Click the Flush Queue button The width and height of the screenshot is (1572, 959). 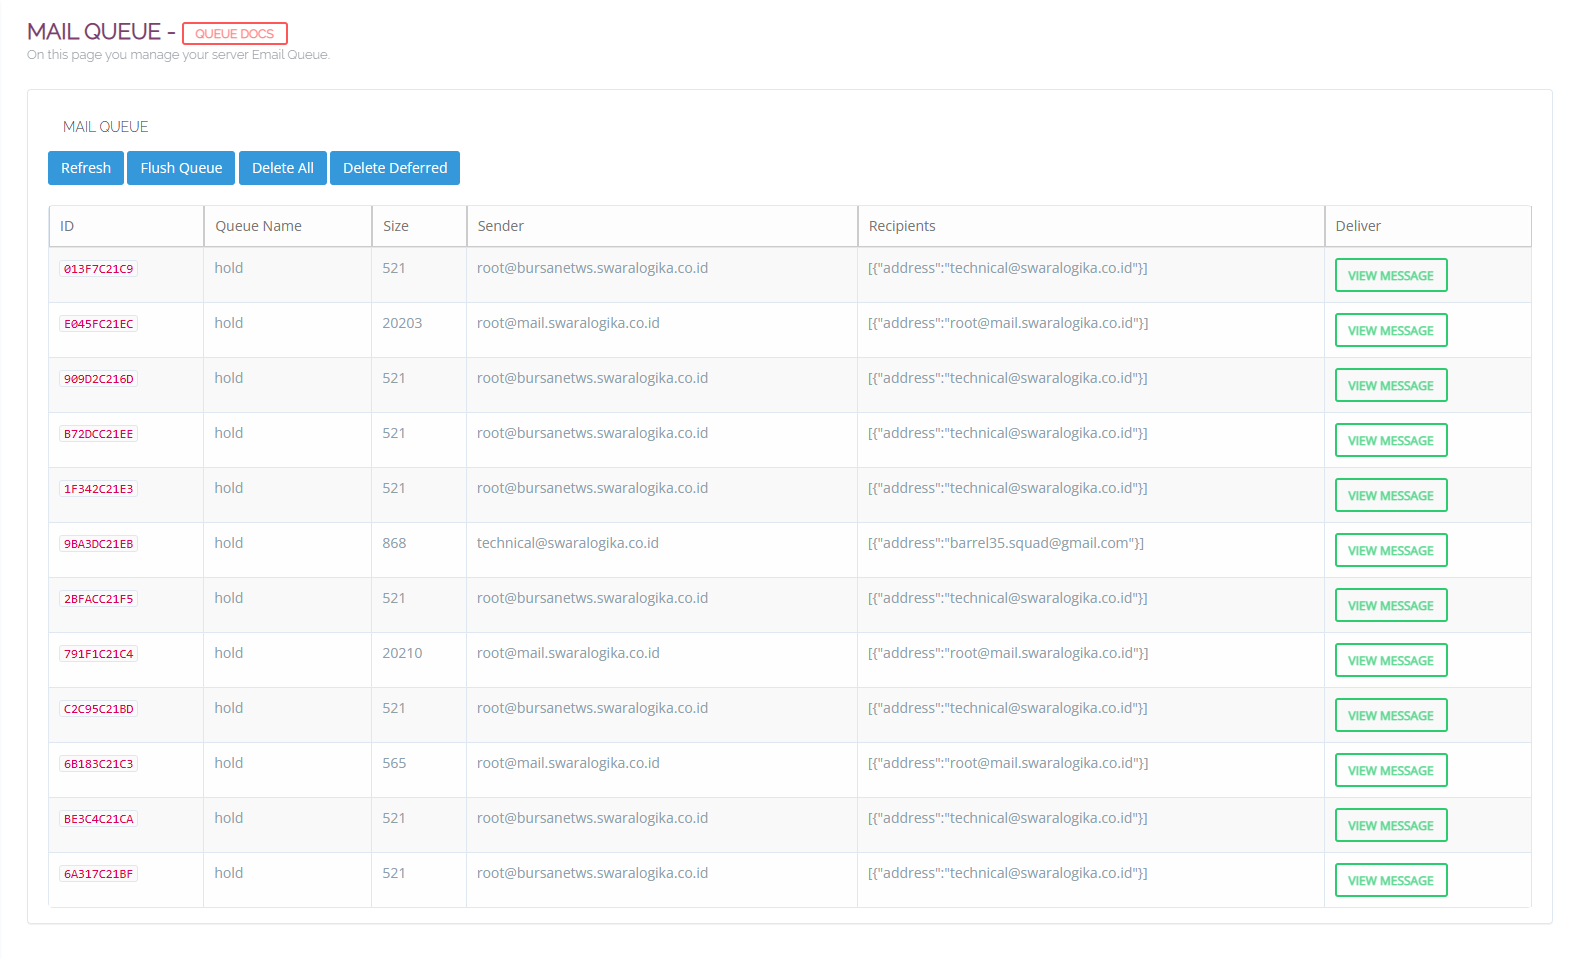point(181,168)
